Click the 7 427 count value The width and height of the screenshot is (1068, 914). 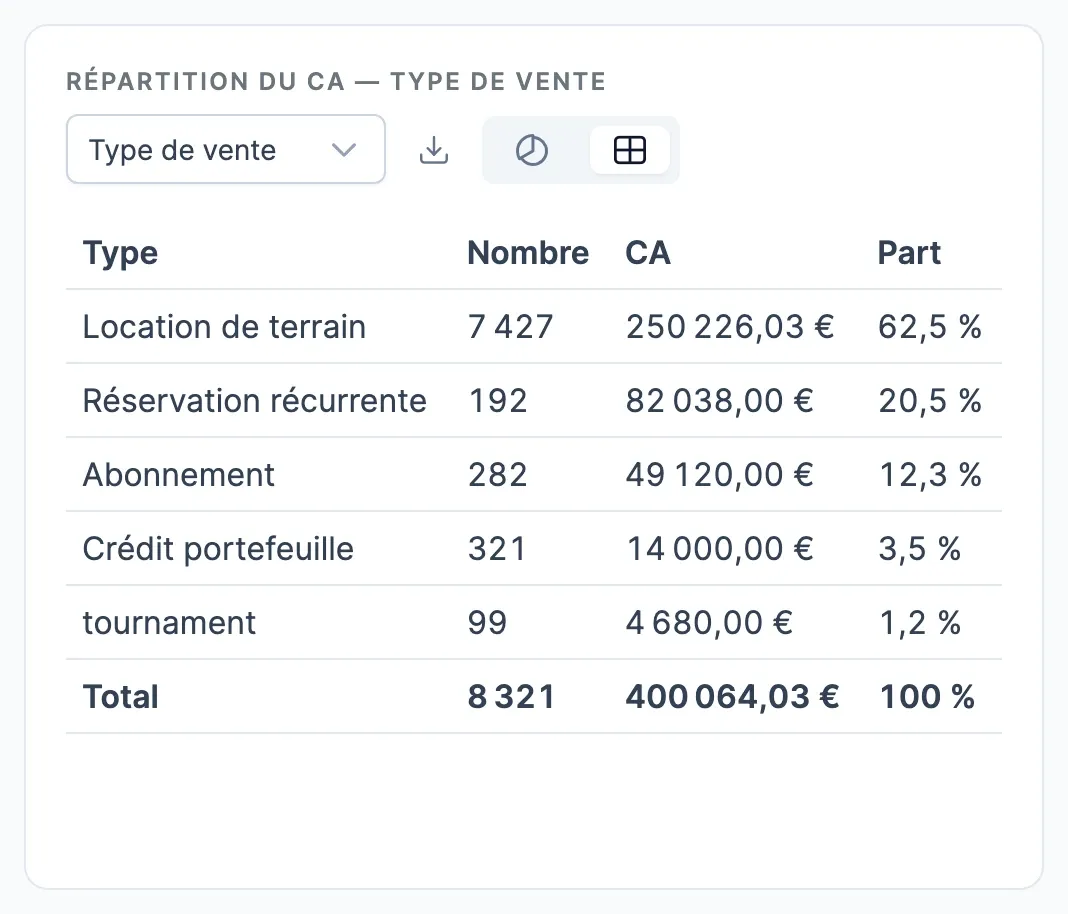pyautogui.click(x=510, y=327)
